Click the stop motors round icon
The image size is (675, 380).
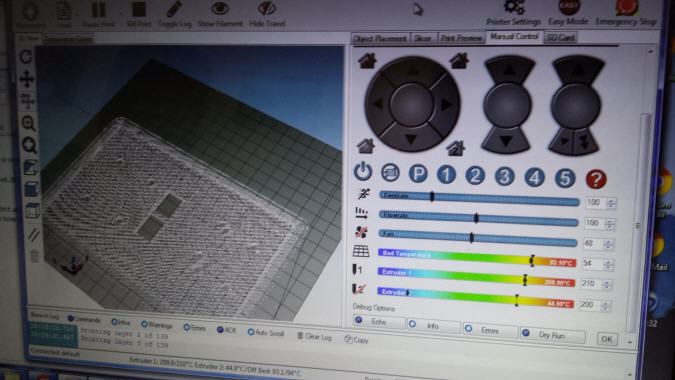click(390, 173)
